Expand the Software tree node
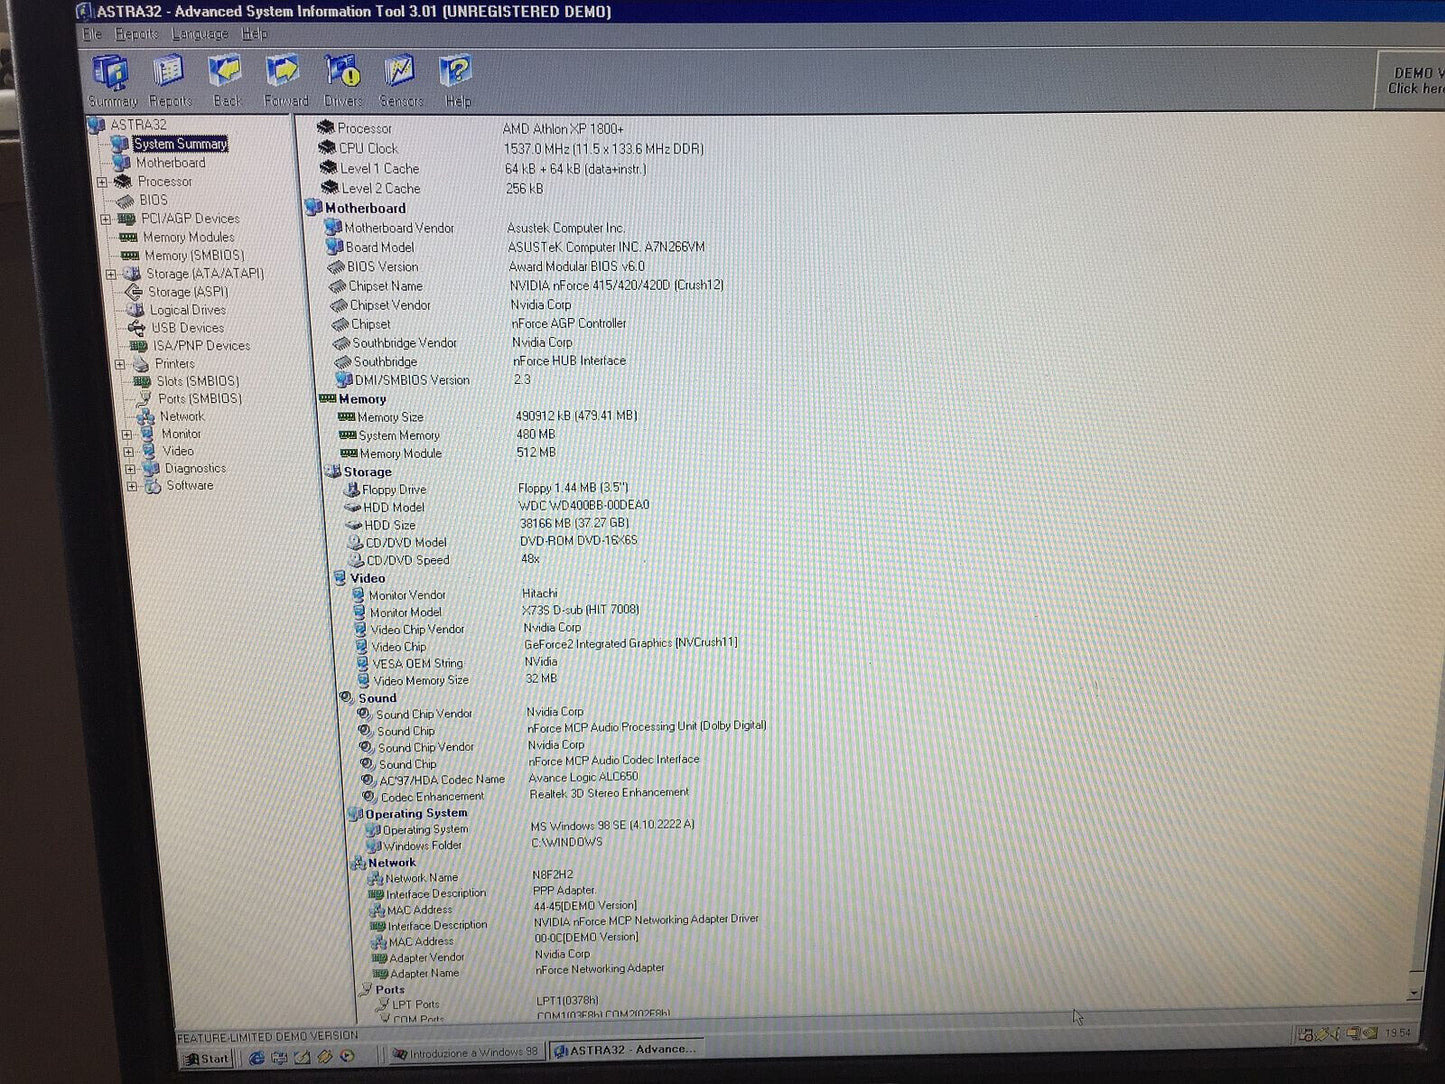 tap(133, 486)
